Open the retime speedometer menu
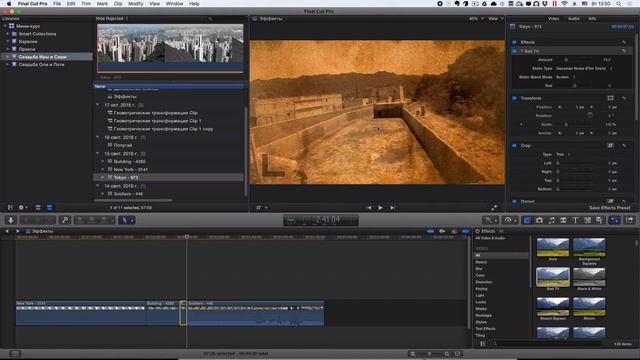 pos(509,220)
